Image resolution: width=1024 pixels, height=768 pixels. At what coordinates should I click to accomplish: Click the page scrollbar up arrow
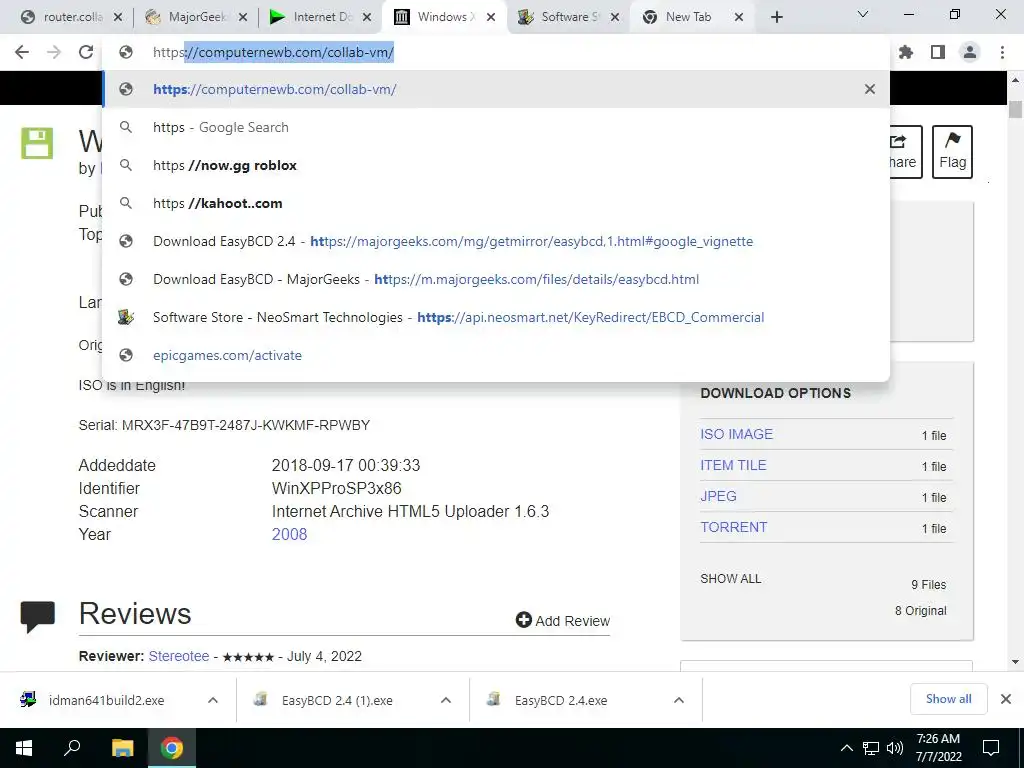click(1016, 81)
